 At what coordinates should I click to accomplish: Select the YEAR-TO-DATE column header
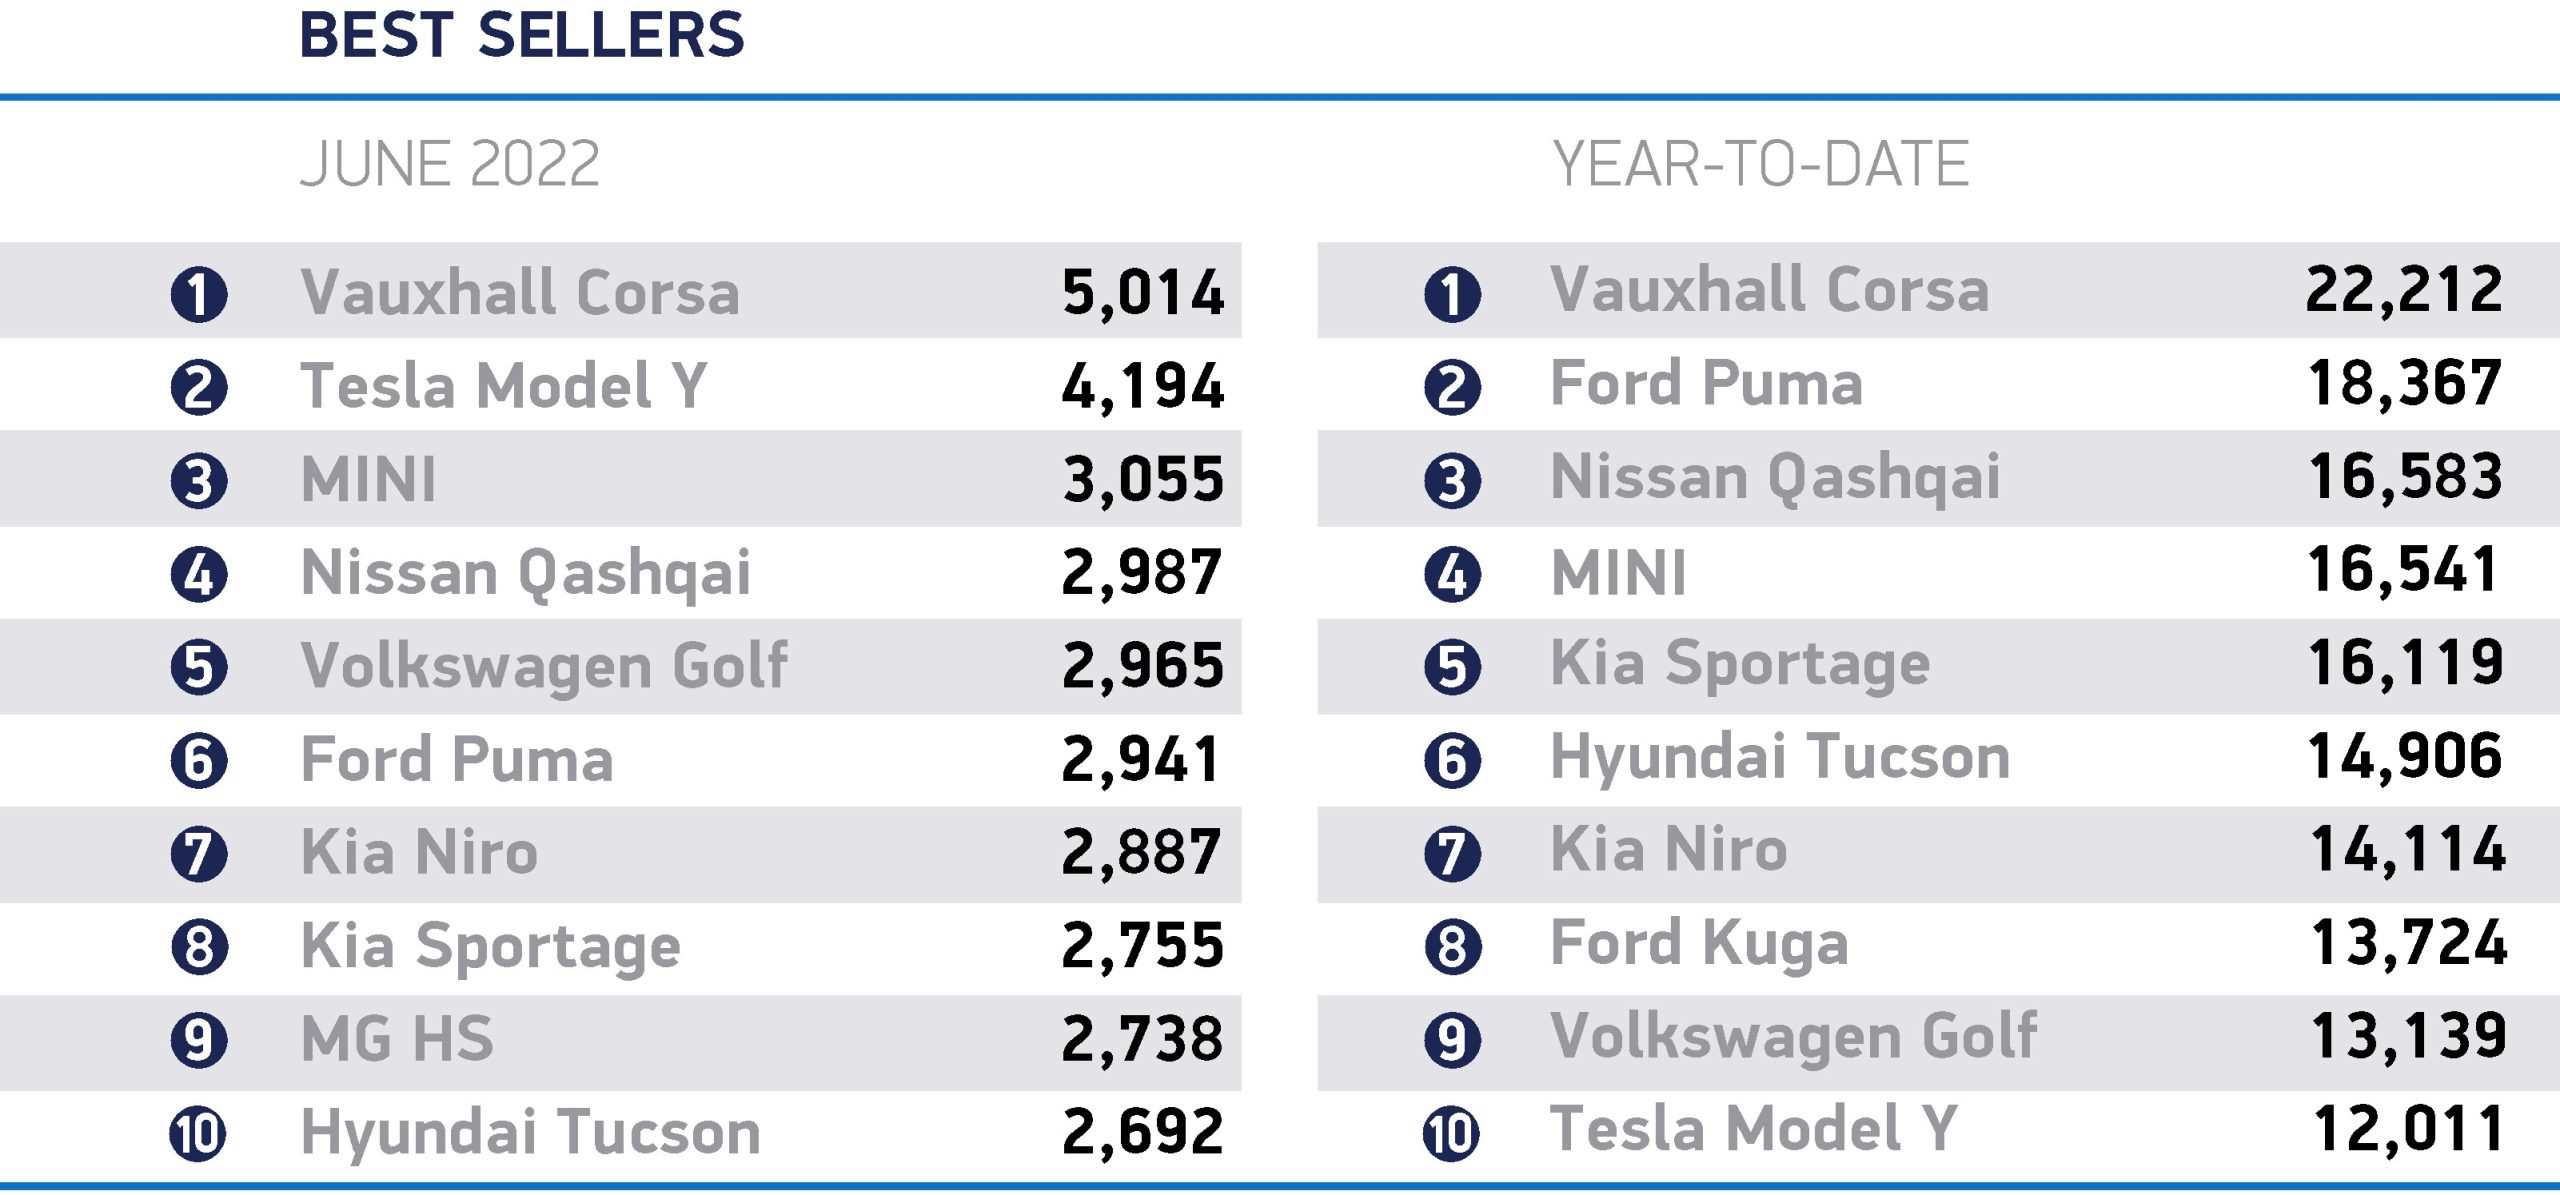pyautogui.click(x=1760, y=164)
